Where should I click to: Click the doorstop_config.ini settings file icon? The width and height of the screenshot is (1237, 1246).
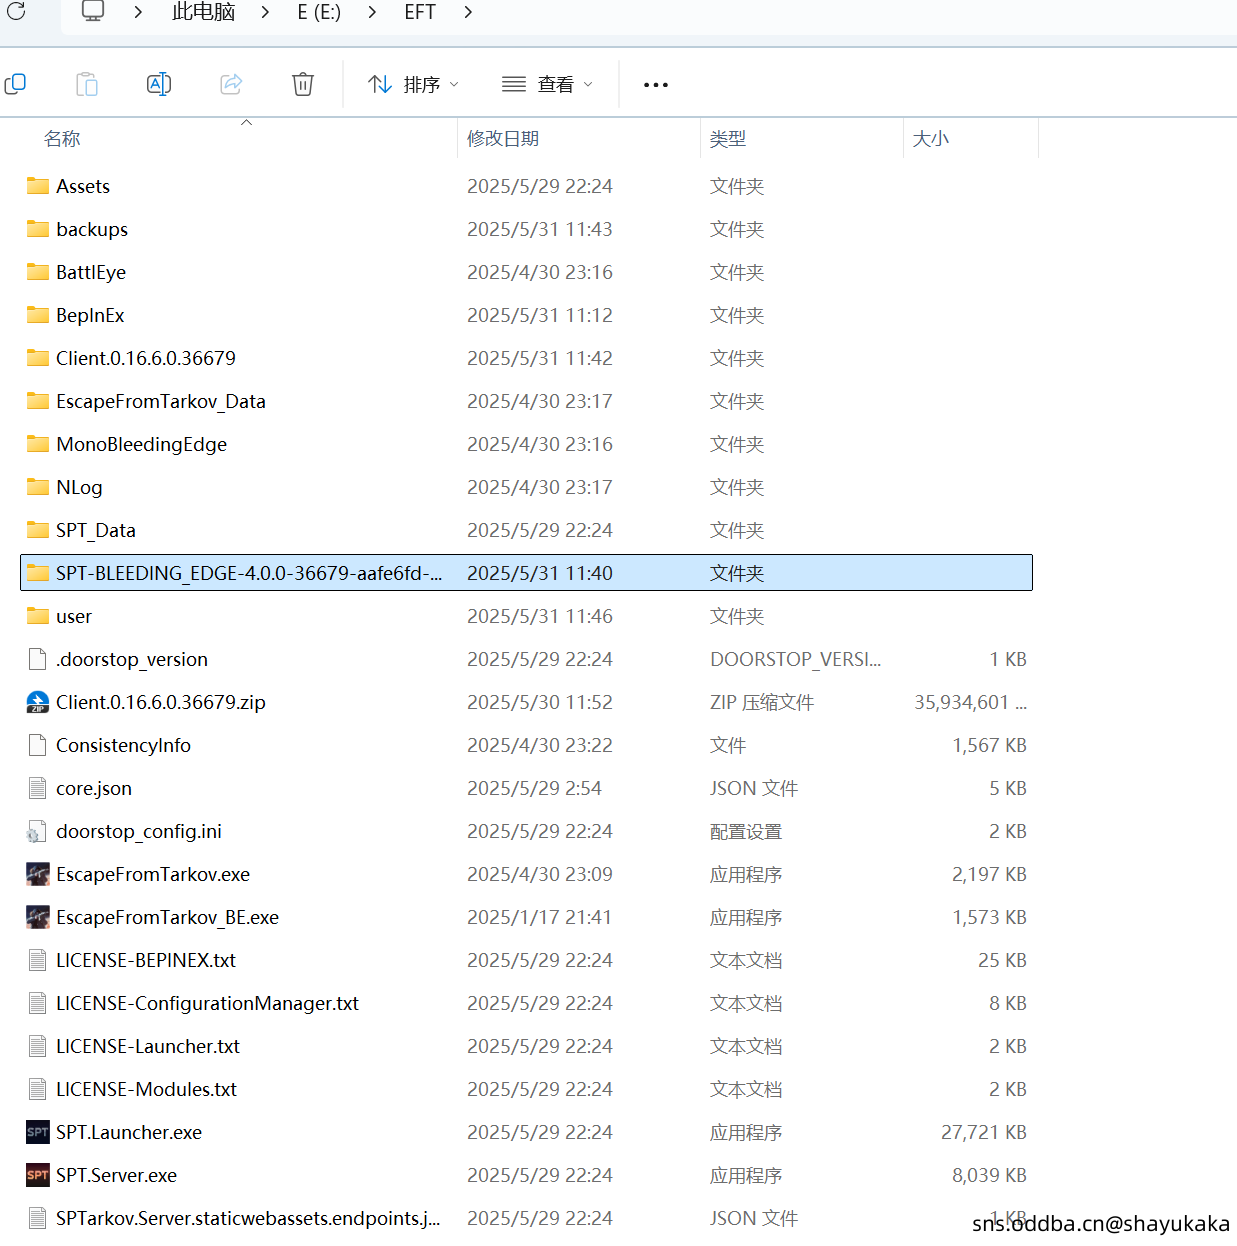(x=38, y=831)
